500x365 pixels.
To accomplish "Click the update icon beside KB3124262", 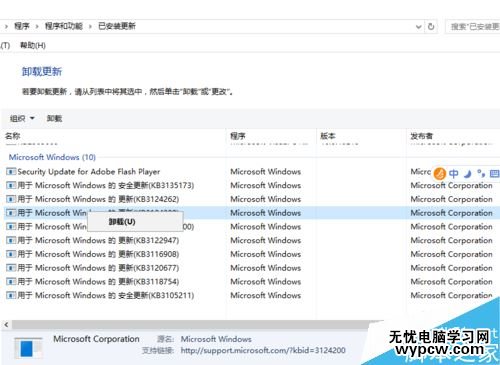I will coord(11,199).
